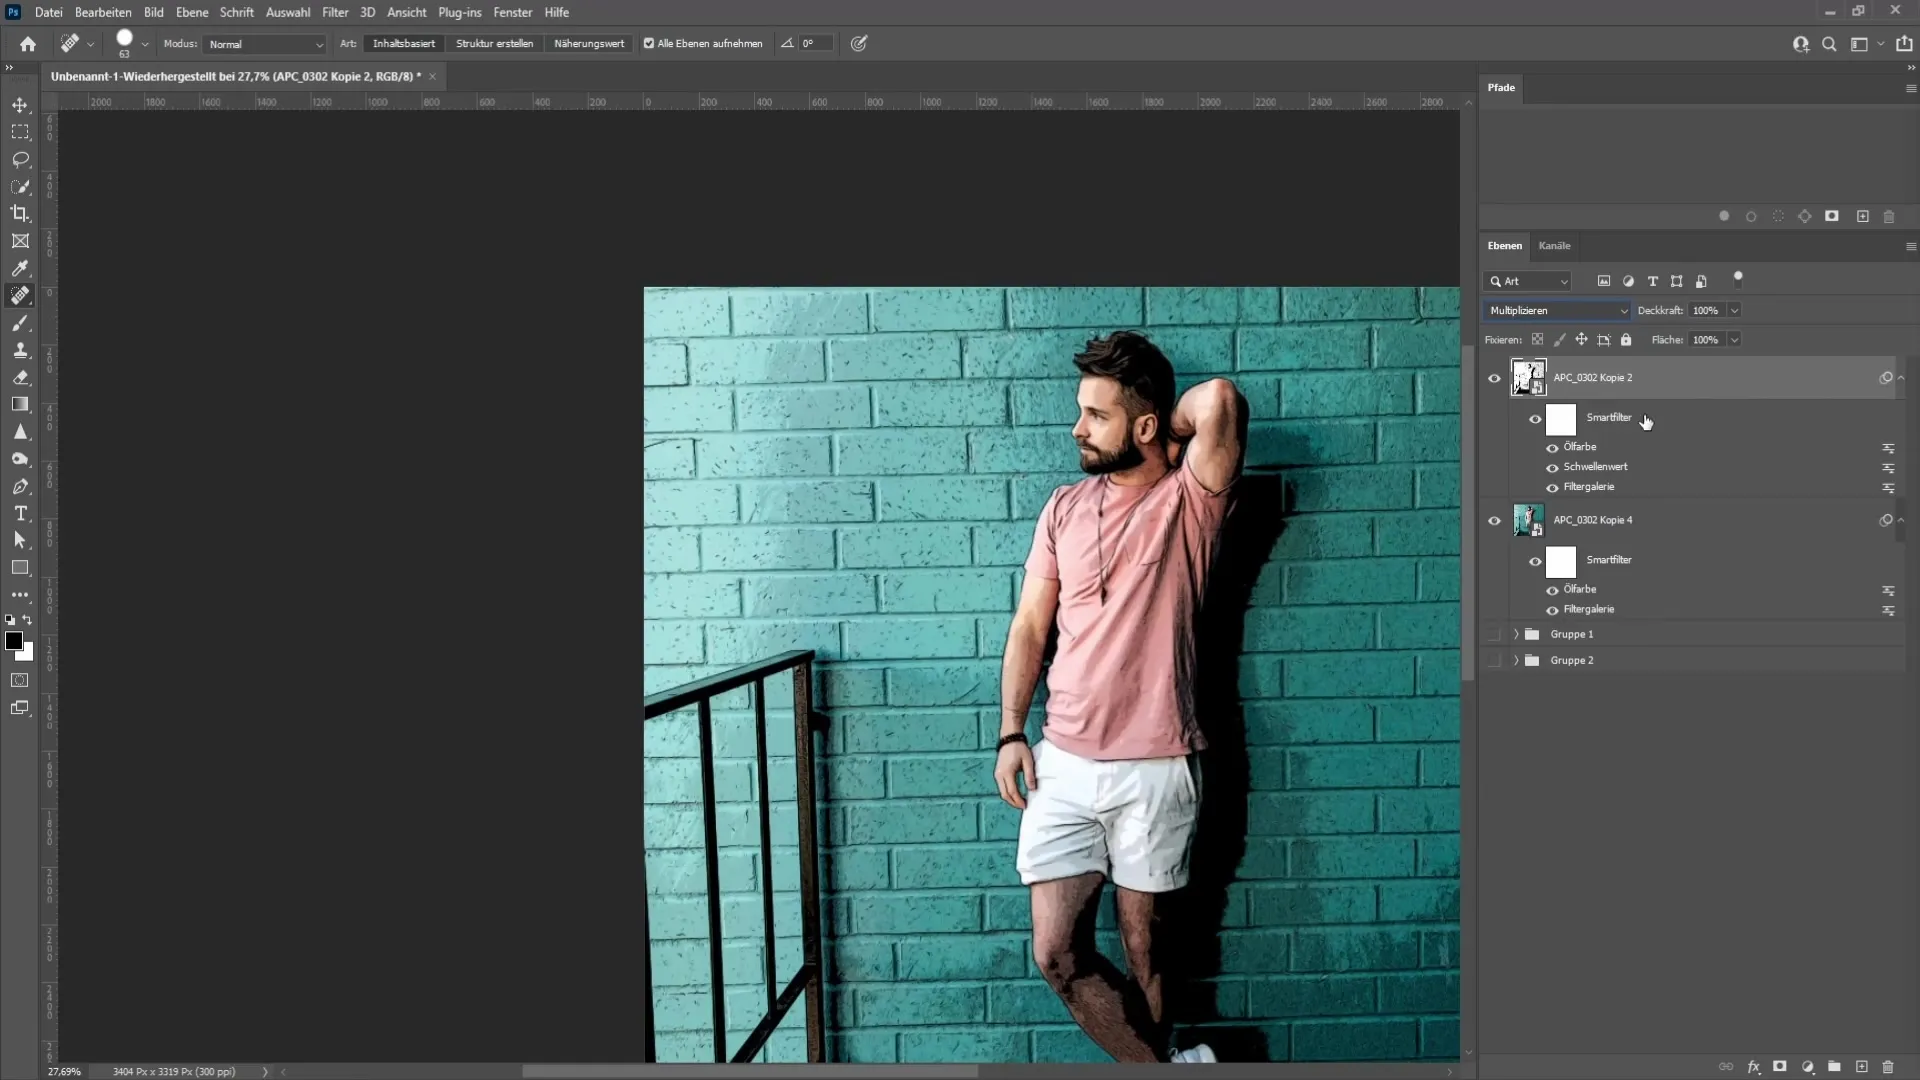
Task: Choose Inhaltsbasiert healing type
Action: pyautogui.click(x=404, y=44)
